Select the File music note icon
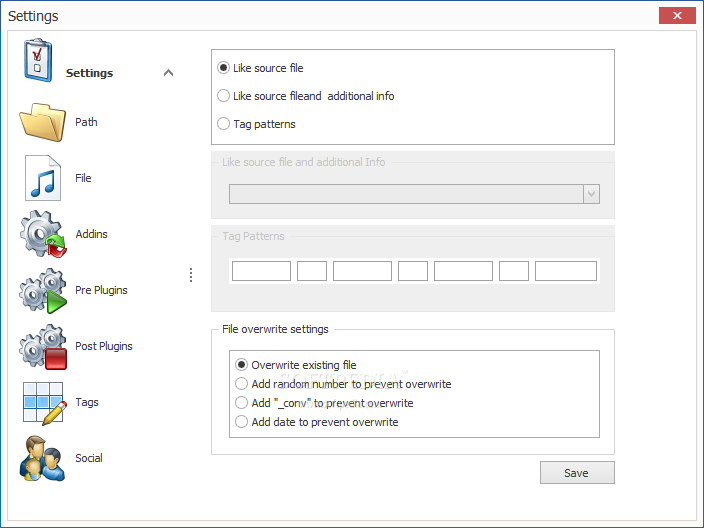This screenshot has height=528, width=704. pyautogui.click(x=43, y=178)
